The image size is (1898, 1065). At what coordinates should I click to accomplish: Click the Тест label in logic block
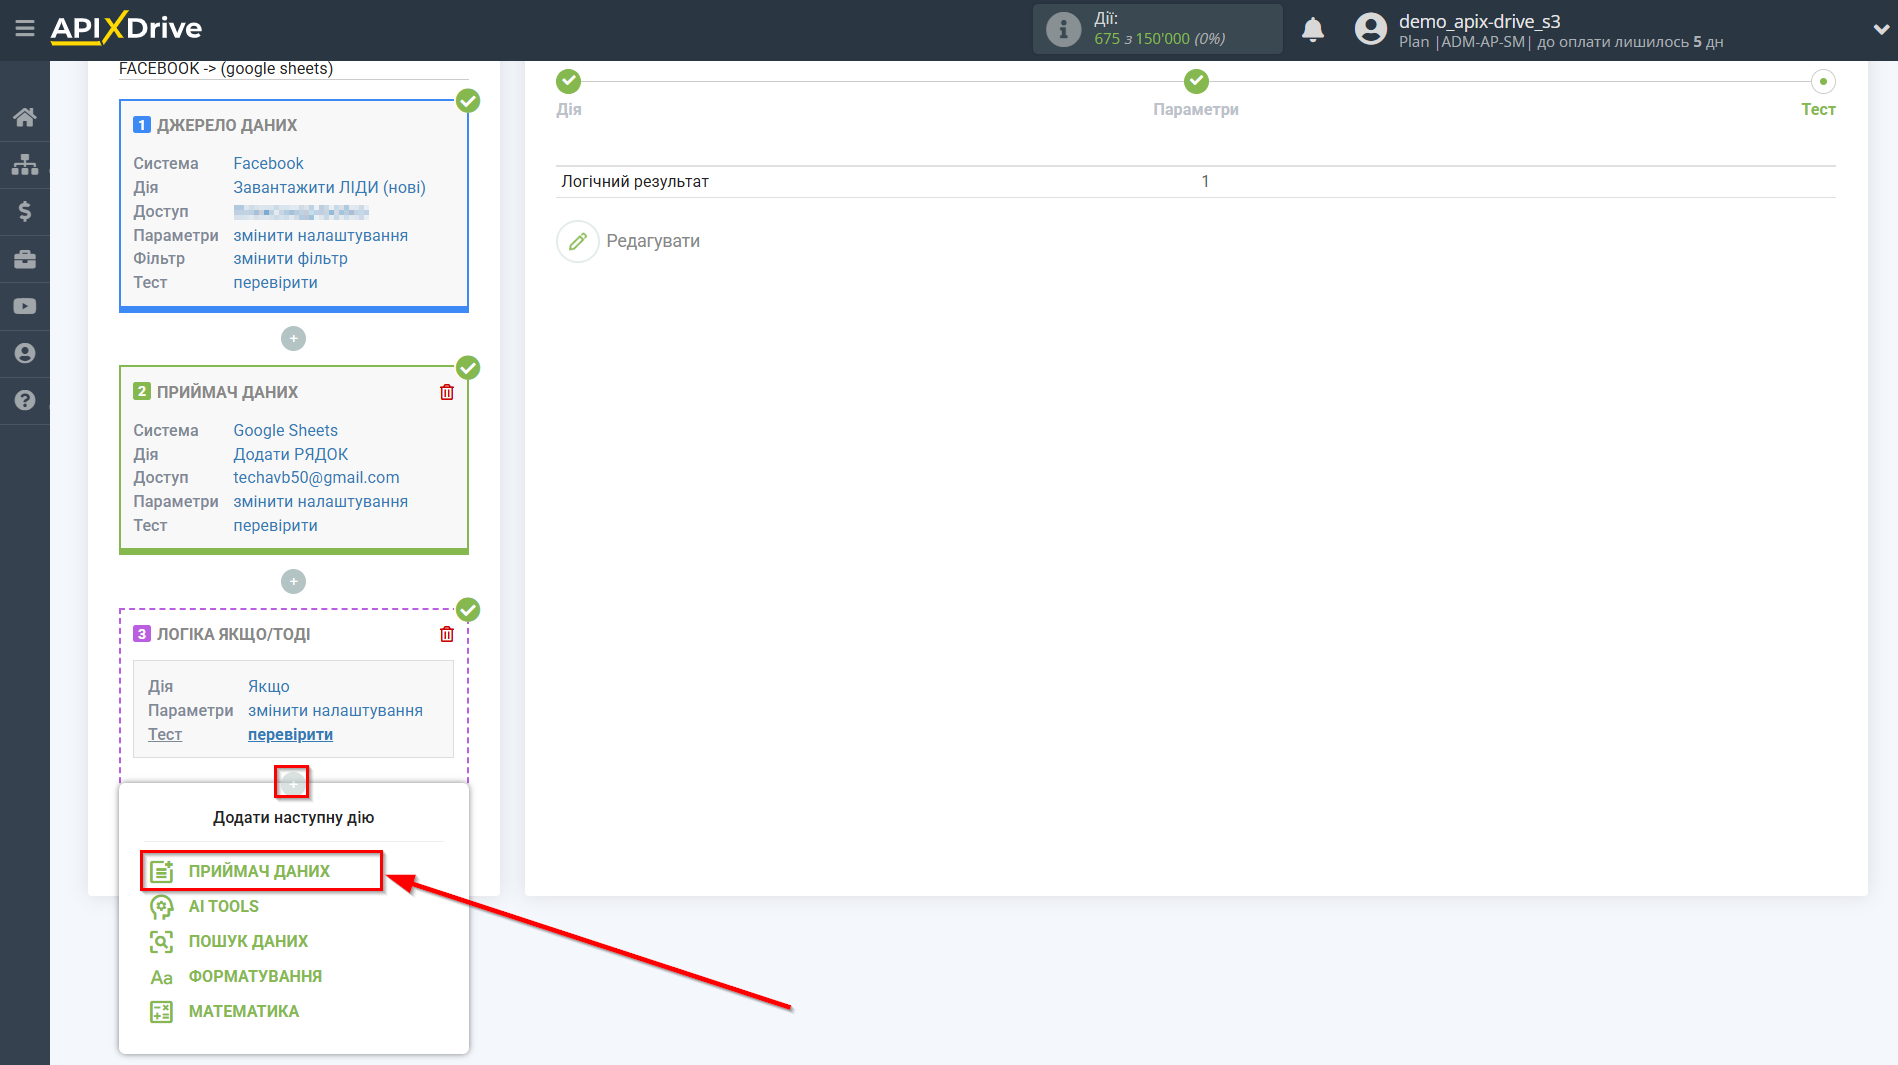[x=165, y=734]
